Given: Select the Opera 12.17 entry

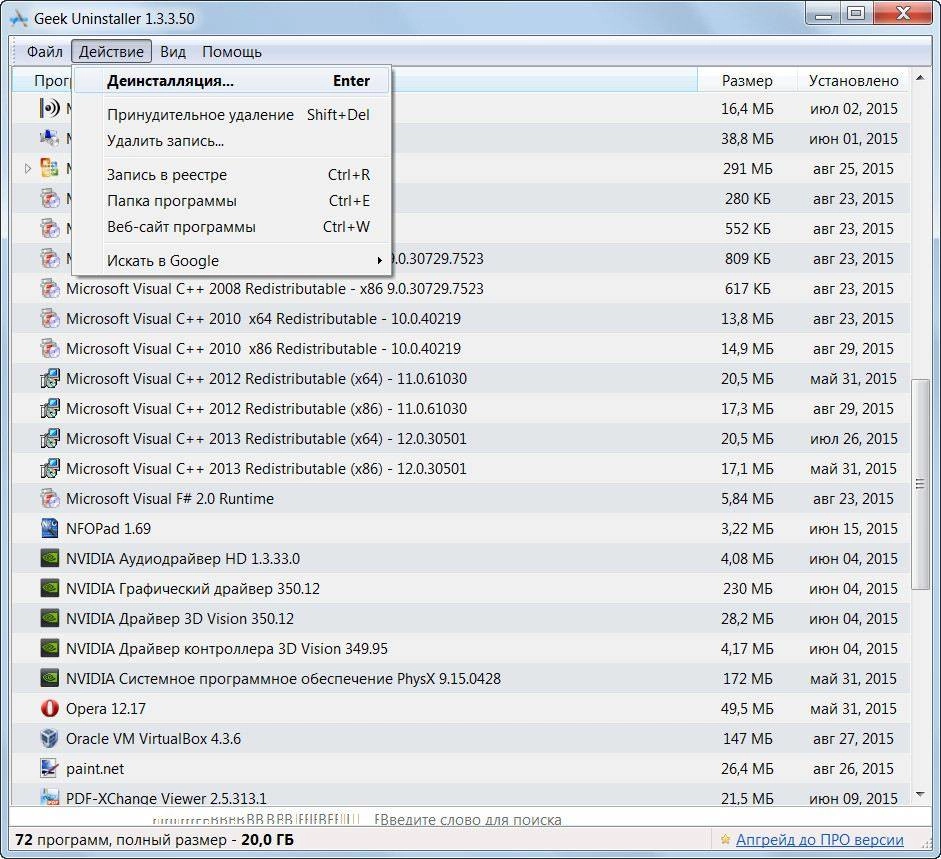Looking at the screenshot, I should (461, 709).
